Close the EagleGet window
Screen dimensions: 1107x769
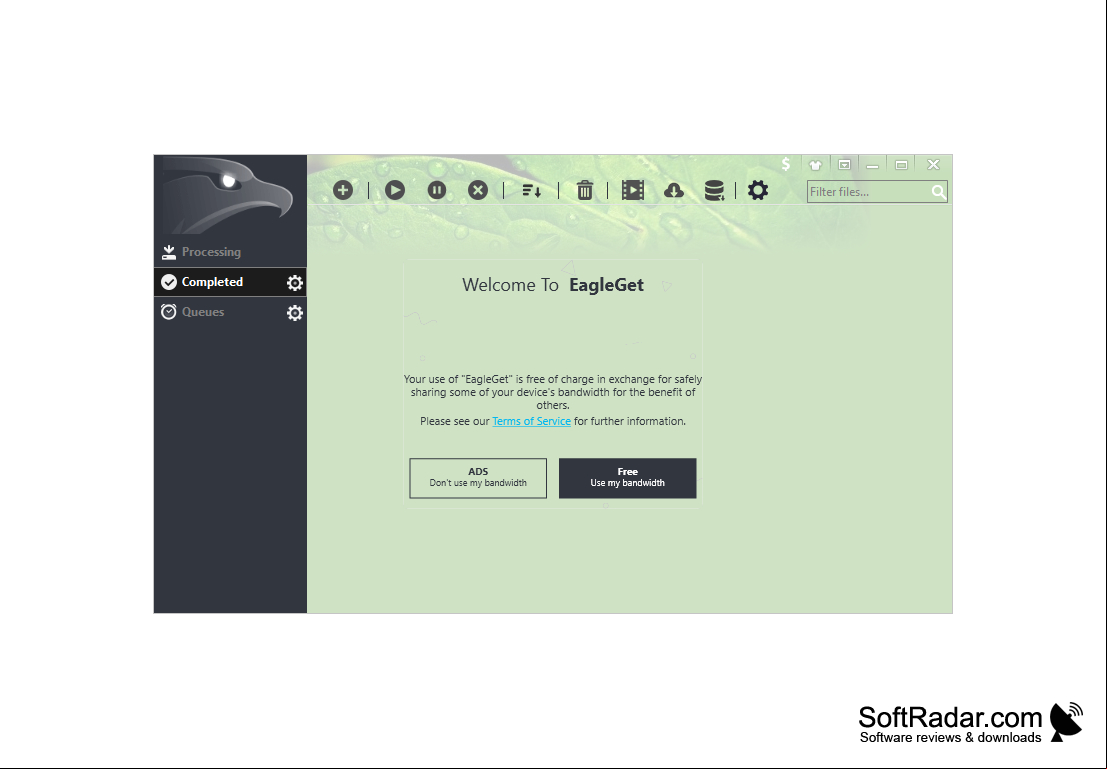point(933,165)
